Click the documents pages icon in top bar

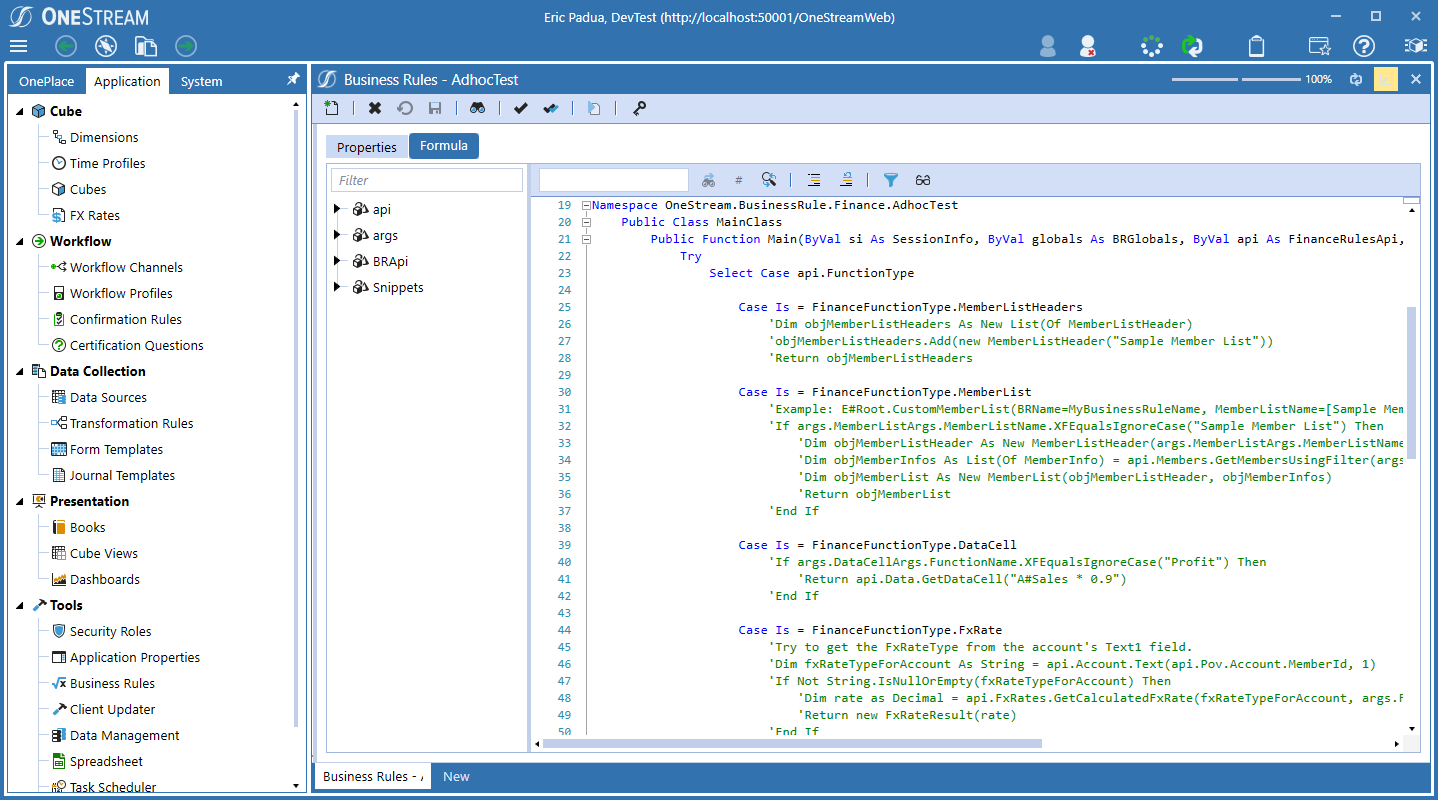click(x=146, y=46)
